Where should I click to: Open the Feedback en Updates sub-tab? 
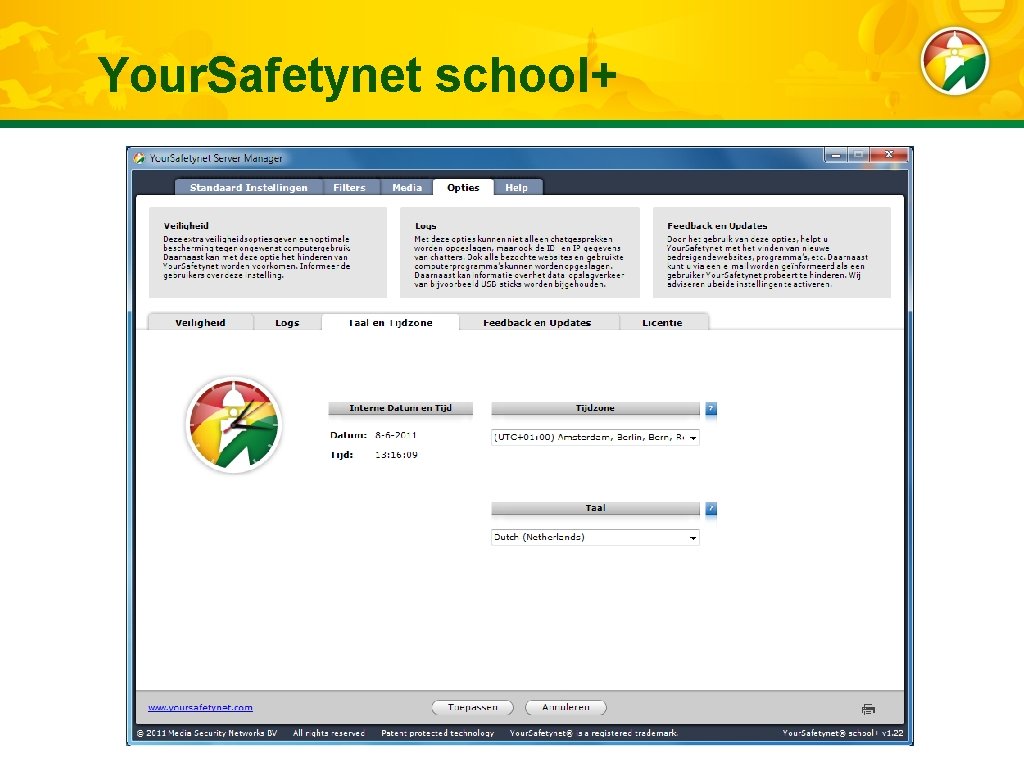point(537,323)
